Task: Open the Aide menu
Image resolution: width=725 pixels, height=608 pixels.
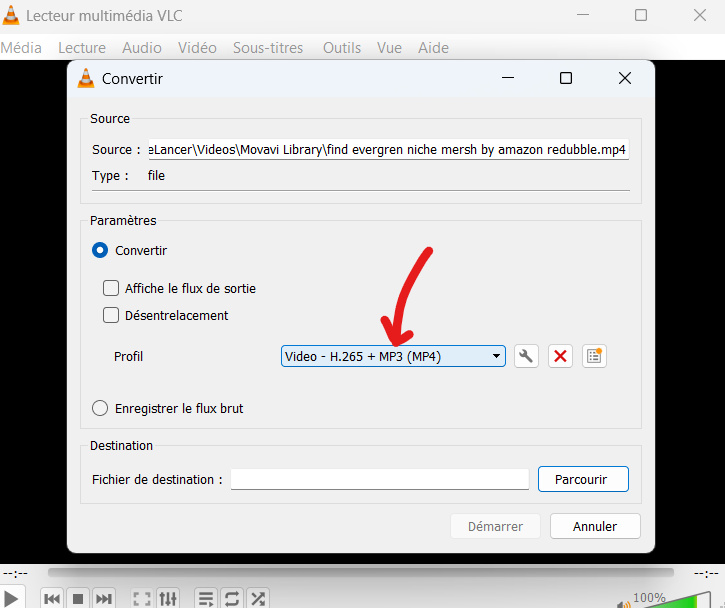Action: [433, 48]
